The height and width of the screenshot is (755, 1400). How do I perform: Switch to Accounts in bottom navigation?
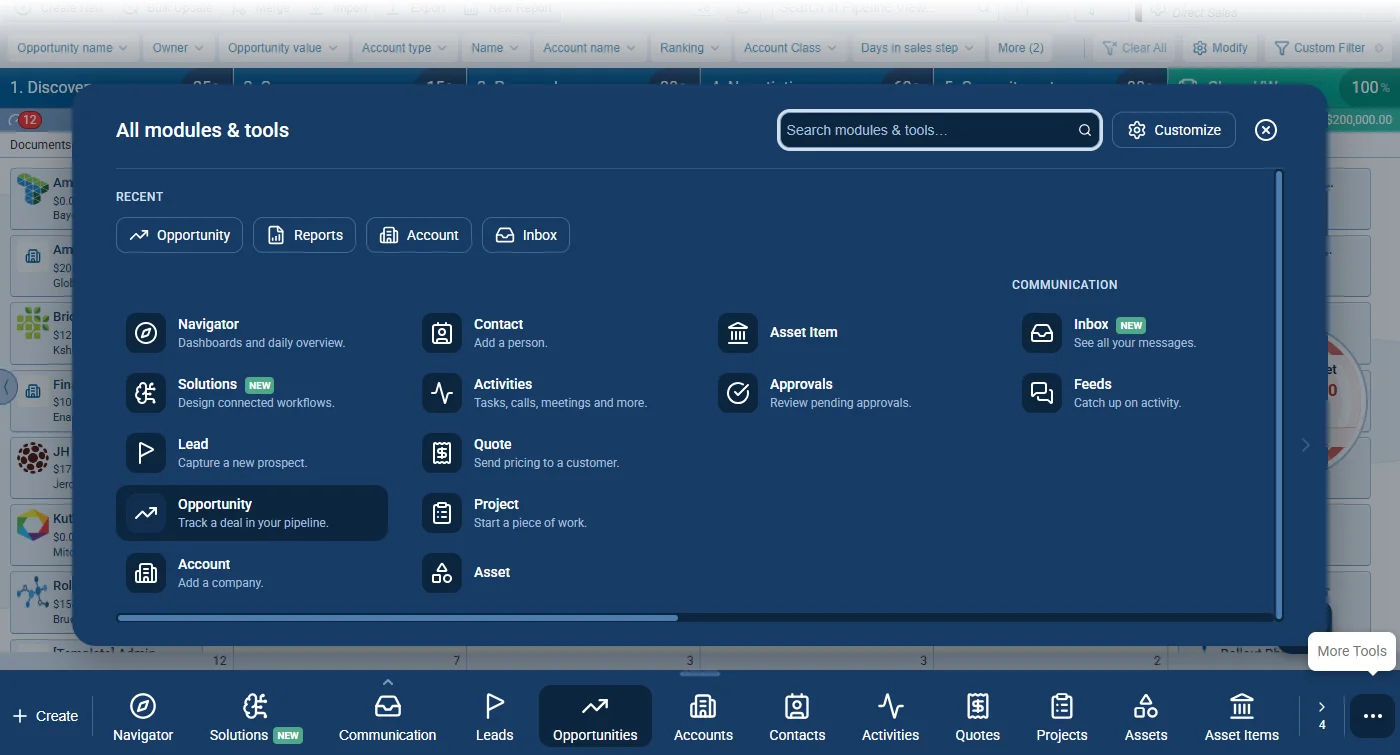pos(704,717)
